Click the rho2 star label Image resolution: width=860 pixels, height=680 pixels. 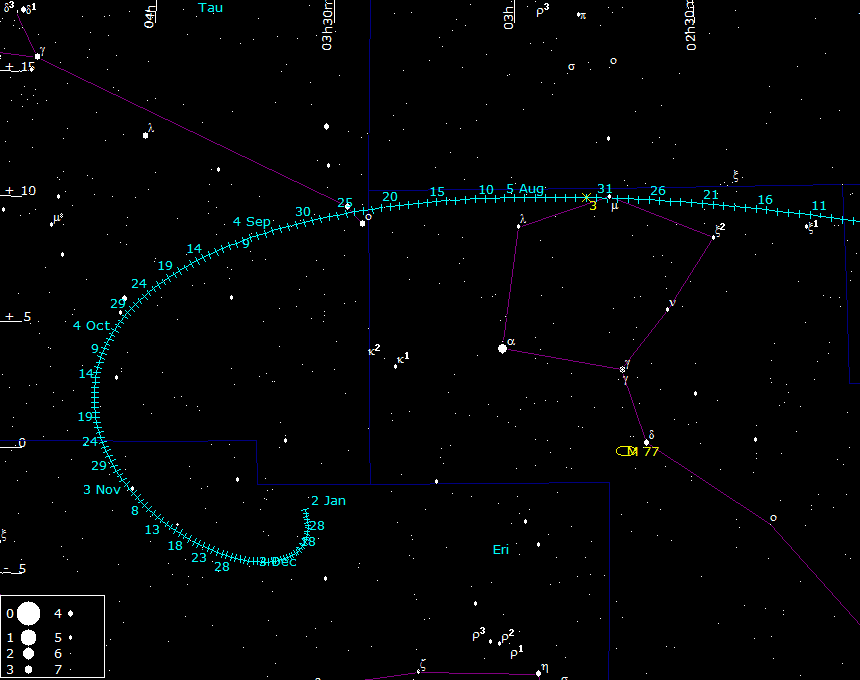pos(508,636)
